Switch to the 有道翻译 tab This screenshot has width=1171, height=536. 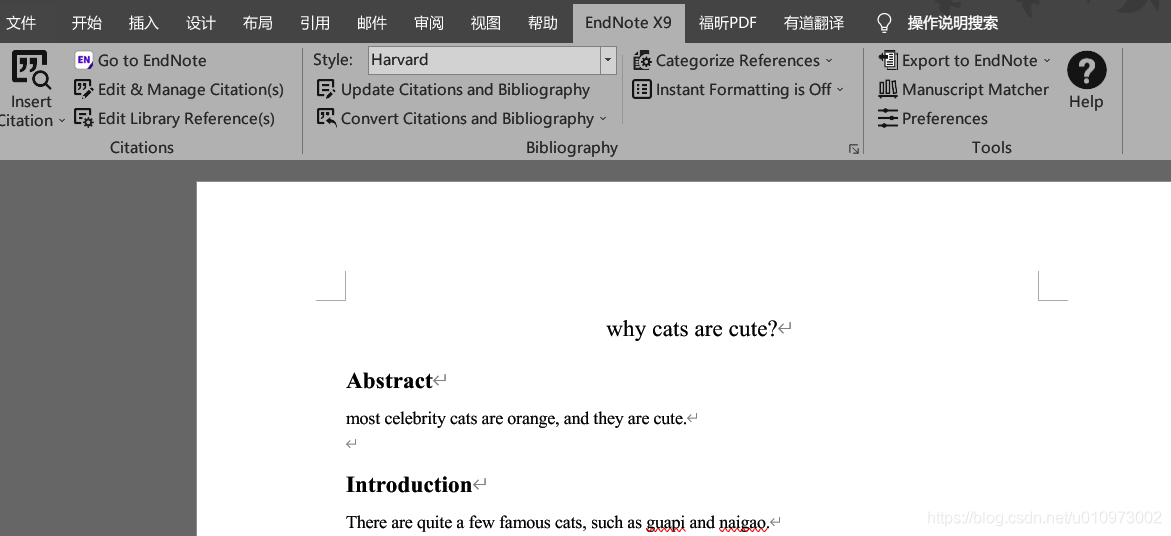(x=814, y=23)
